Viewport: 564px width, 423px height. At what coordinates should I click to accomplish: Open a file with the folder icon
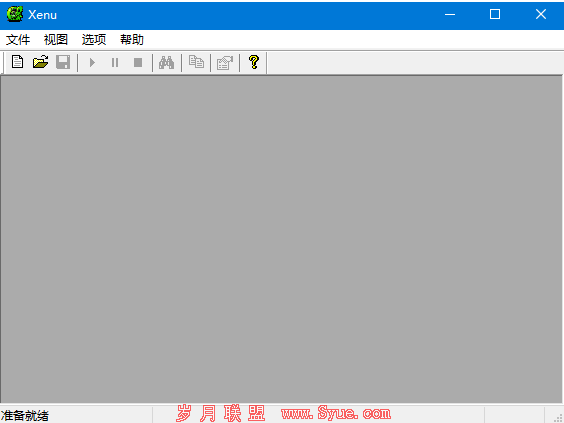(40, 62)
